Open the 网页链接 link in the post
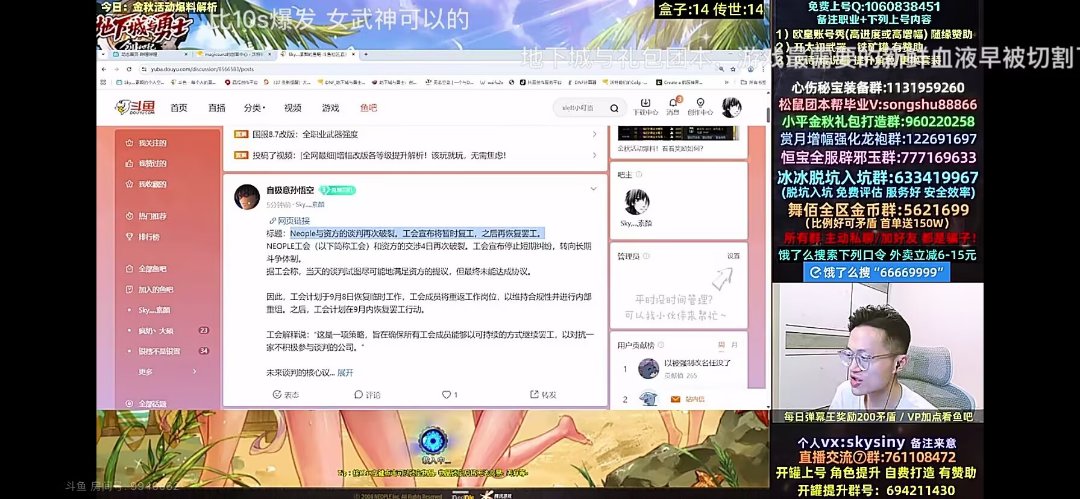The width and height of the screenshot is (1080, 499). pyautogui.click(x=293, y=220)
